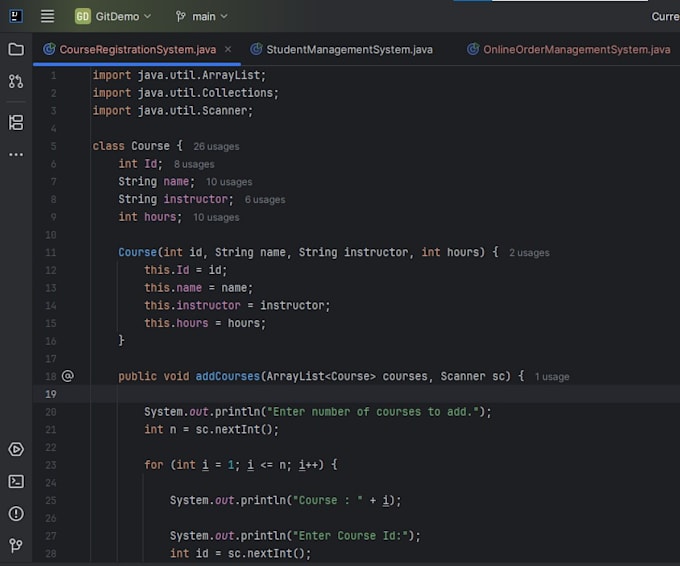This screenshot has height=566, width=680.
Task: Click the 2 usages hint on constructor
Action: (x=529, y=253)
